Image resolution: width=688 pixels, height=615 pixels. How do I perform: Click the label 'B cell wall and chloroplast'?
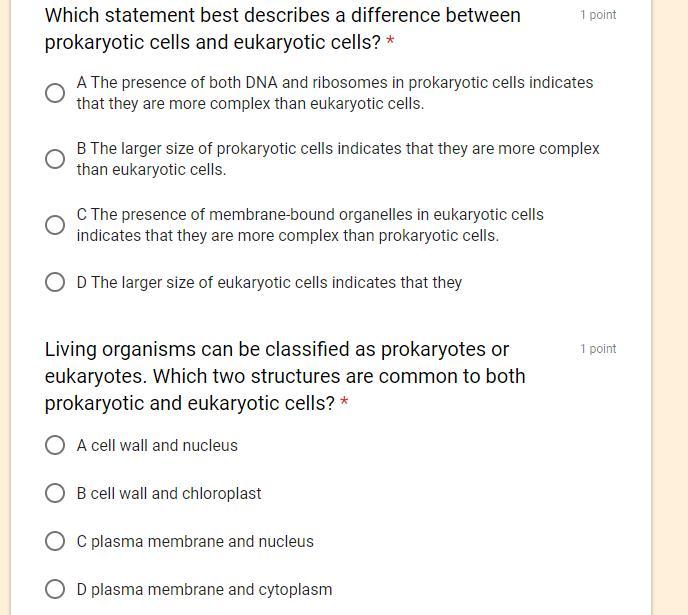tap(169, 493)
